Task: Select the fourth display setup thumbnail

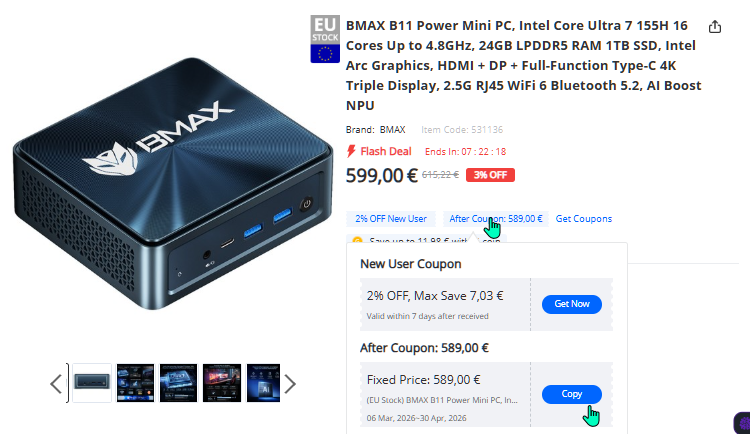Action: pos(222,383)
